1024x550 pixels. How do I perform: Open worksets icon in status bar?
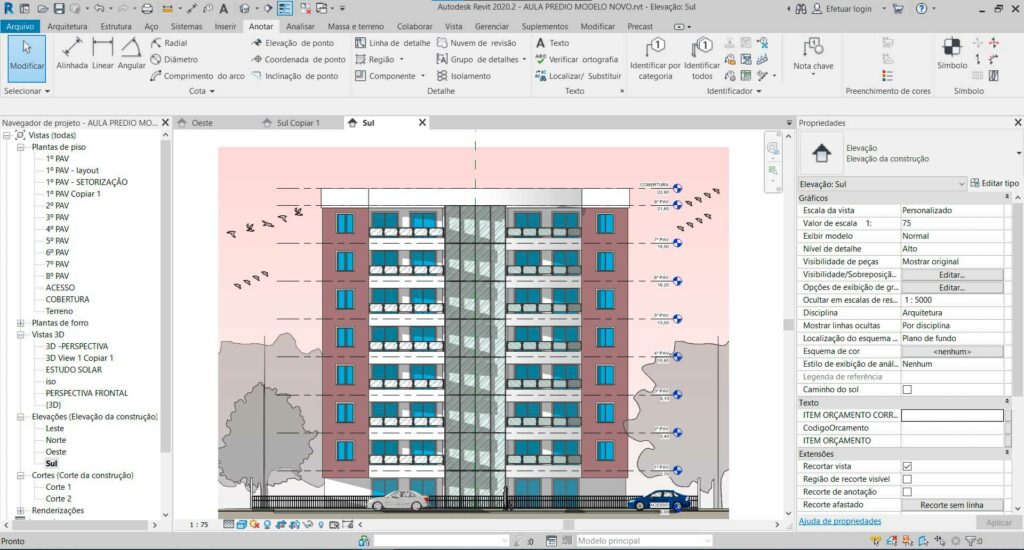[364, 541]
